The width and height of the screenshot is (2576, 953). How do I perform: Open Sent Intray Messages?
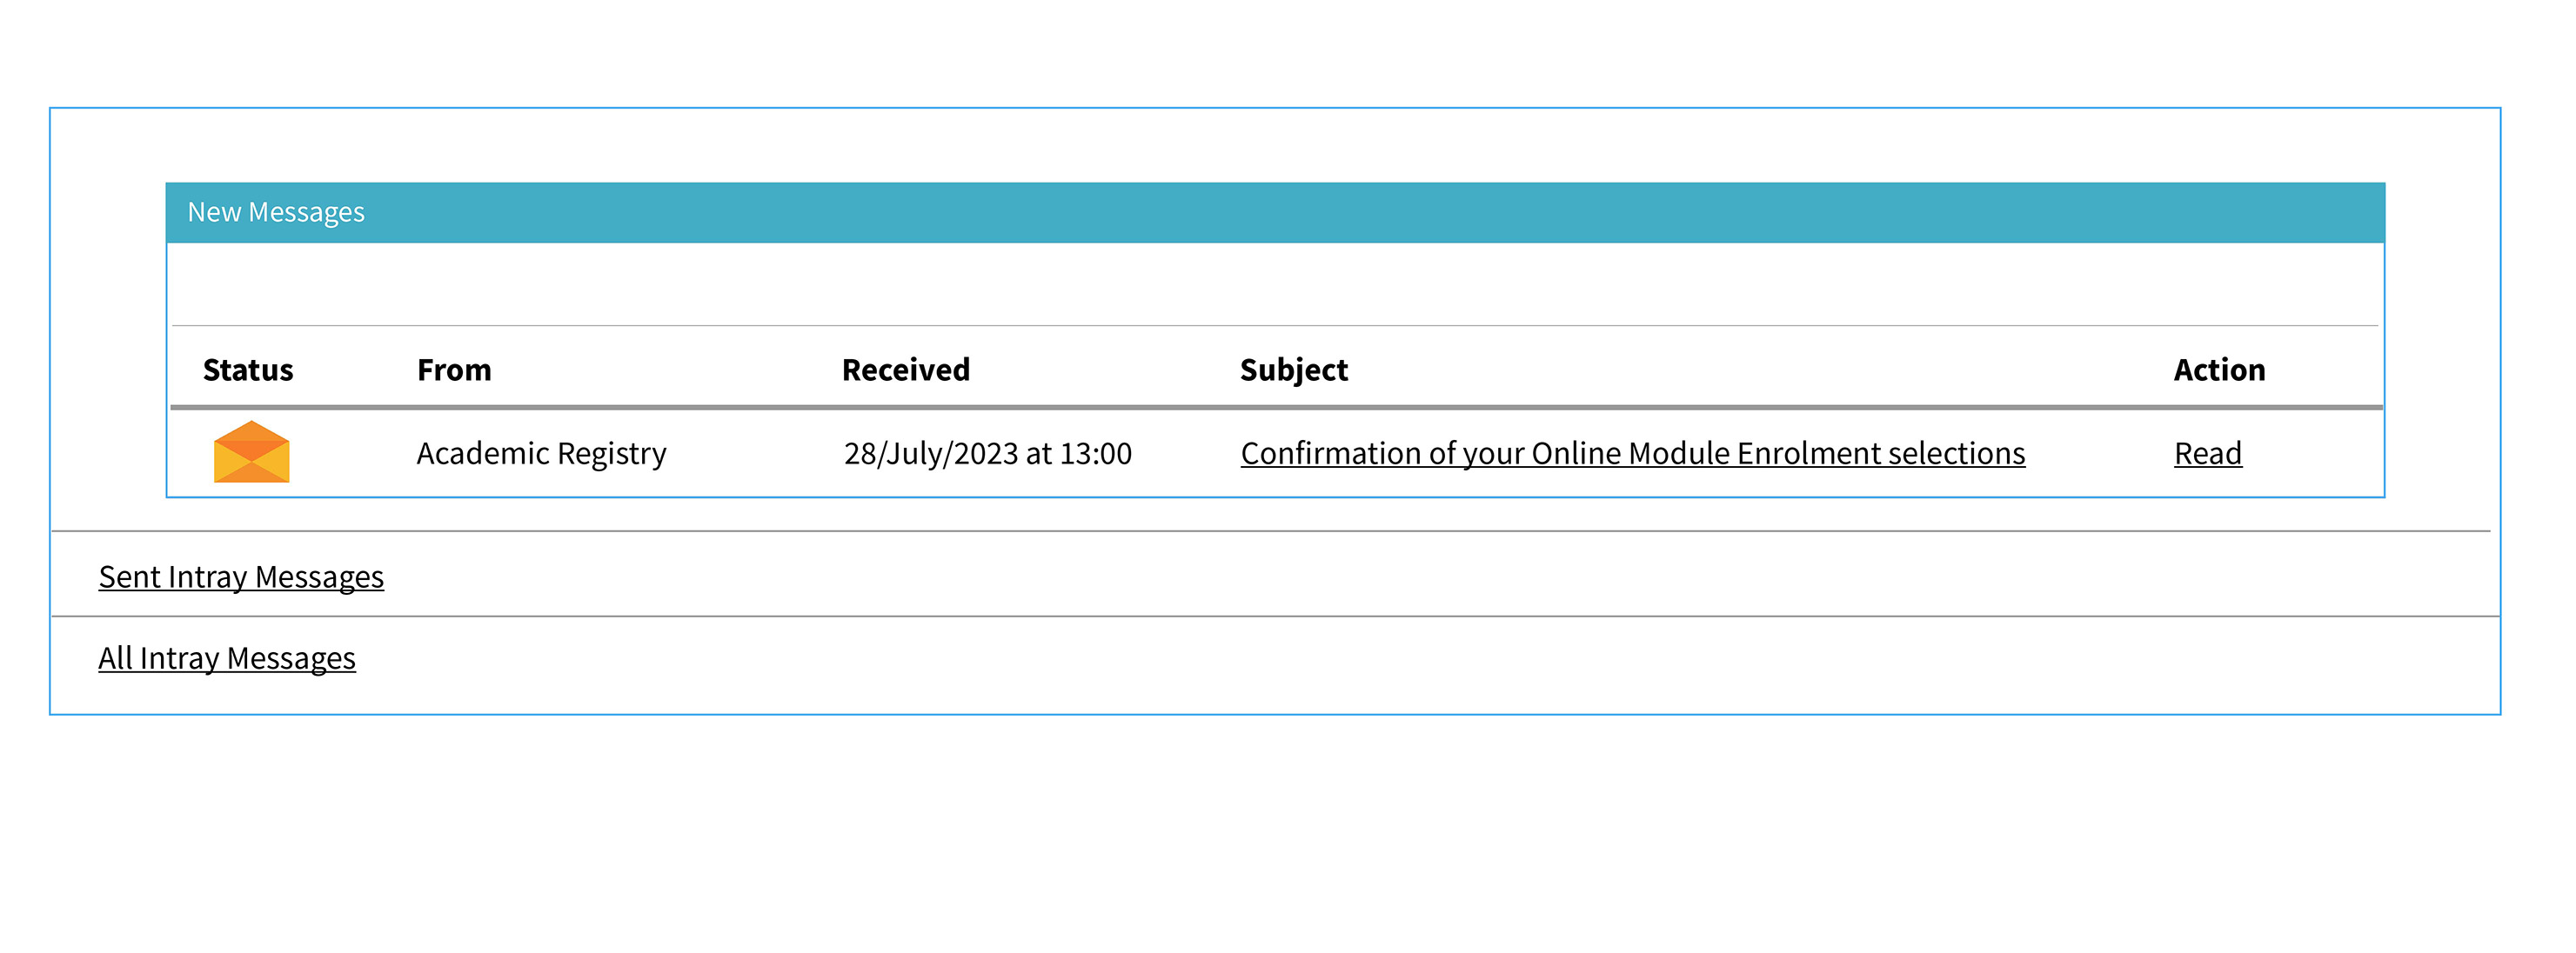coord(241,577)
